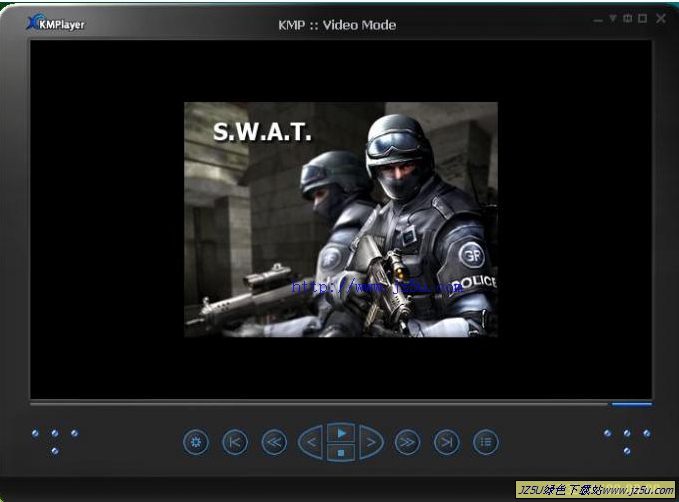Viewport: 679px width, 502px height.
Task: Click the down-triangle tray button in title bar
Action: [x=613, y=18]
